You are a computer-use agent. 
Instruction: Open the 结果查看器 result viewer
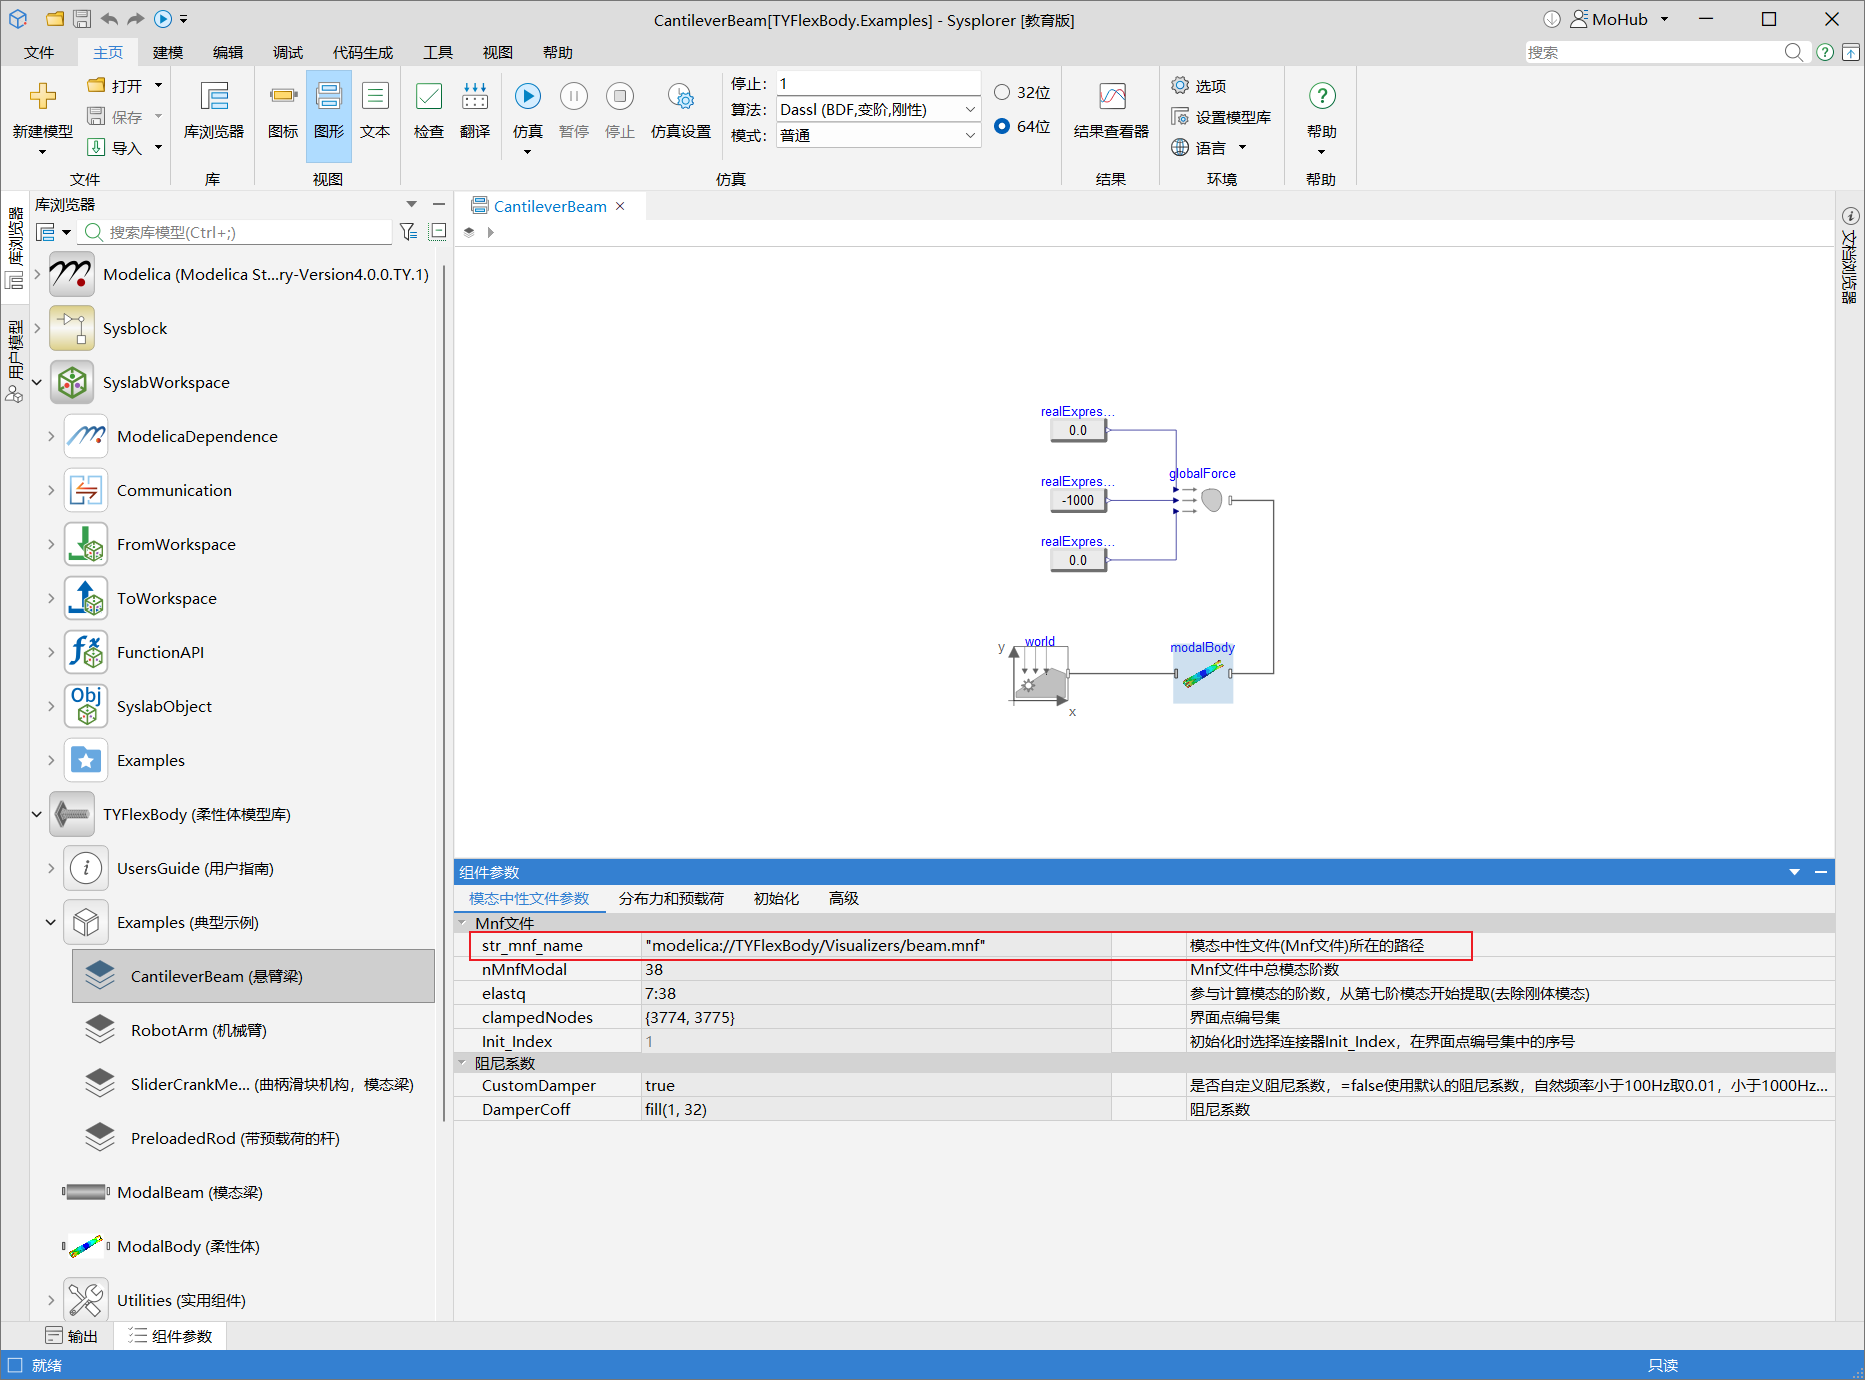pyautogui.click(x=1111, y=110)
